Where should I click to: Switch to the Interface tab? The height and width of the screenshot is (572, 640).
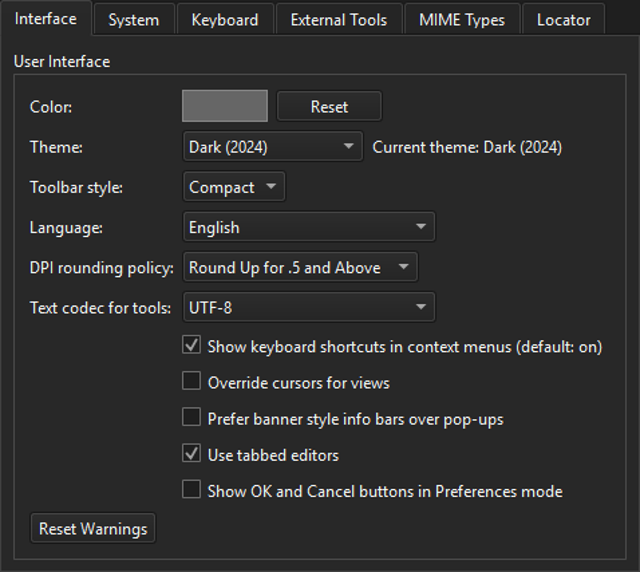click(x=46, y=19)
